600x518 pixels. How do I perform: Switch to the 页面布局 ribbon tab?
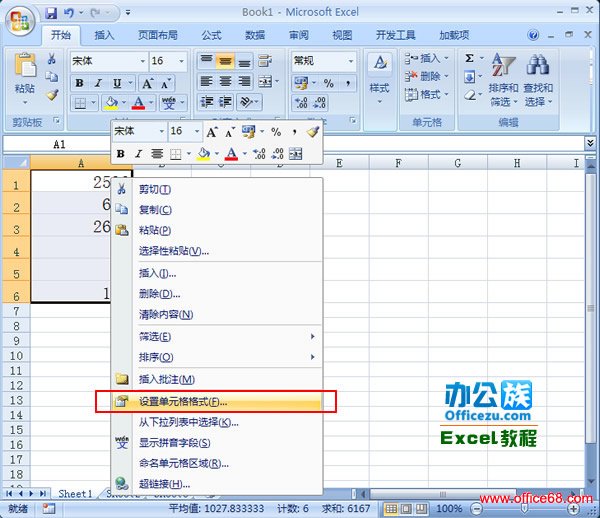point(158,35)
